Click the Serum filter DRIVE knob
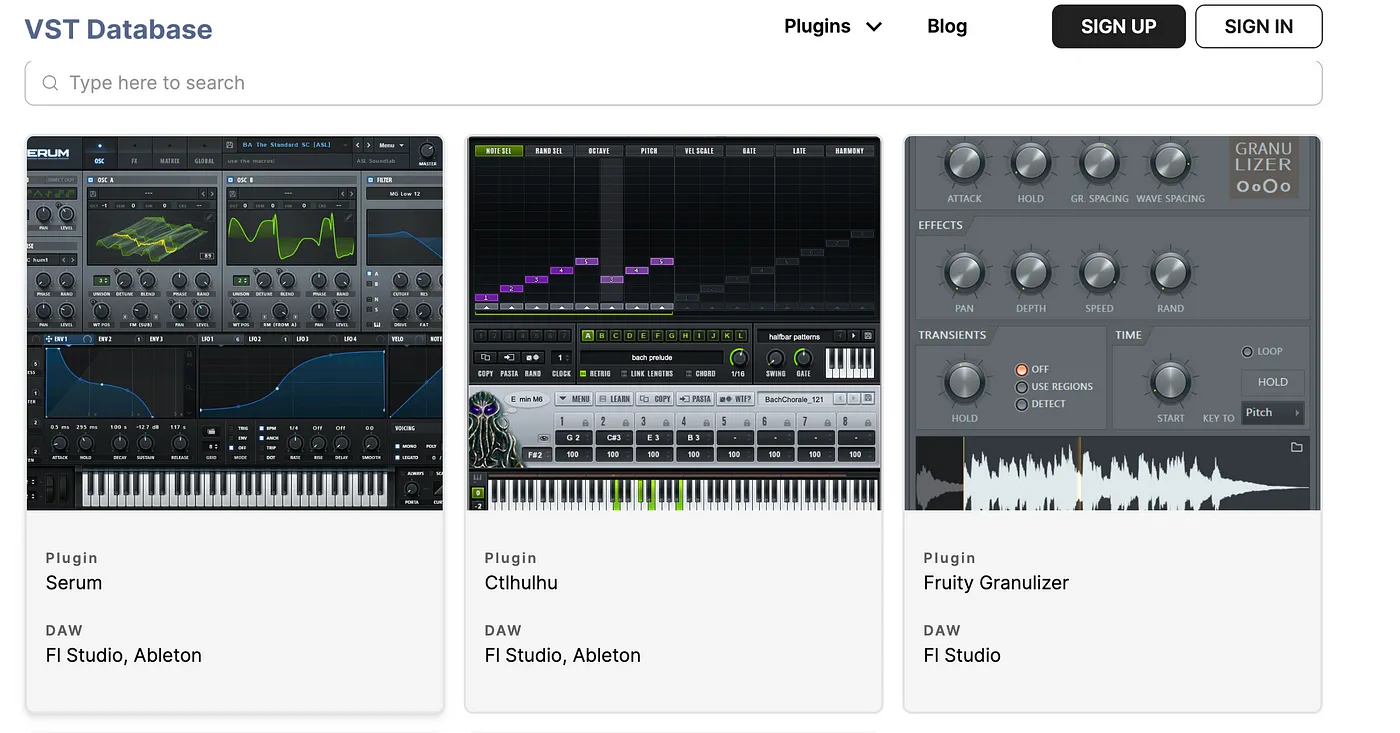Viewport: 1400px width, 733px height. 400,311
